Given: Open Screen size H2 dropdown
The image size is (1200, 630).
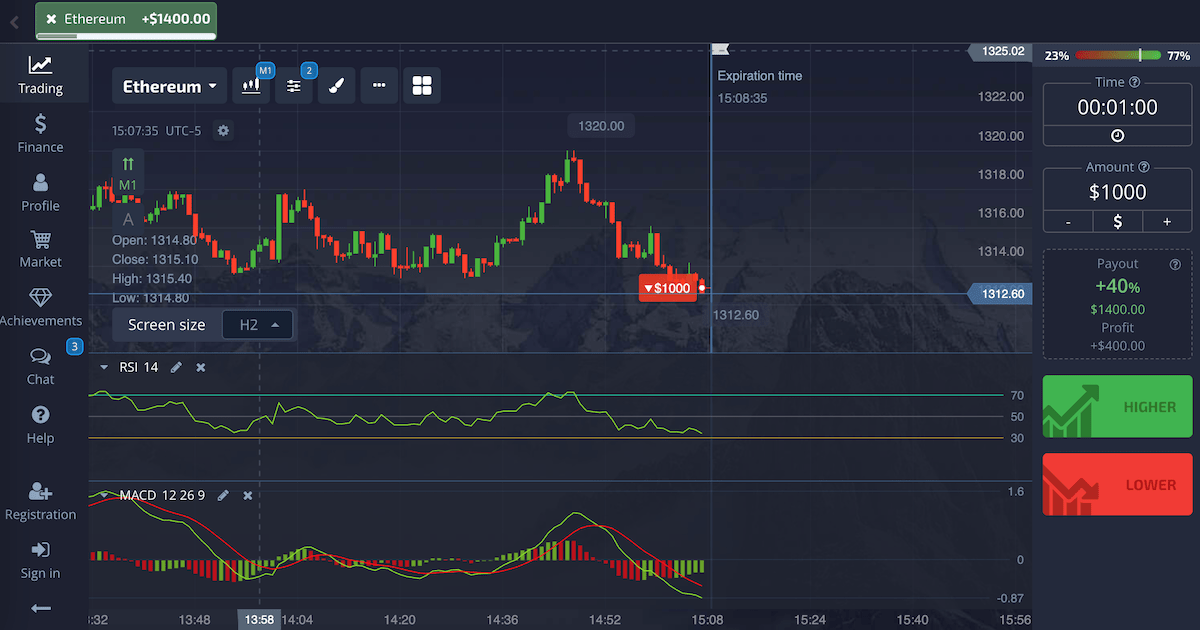Looking at the screenshot, I should point(258,325).
